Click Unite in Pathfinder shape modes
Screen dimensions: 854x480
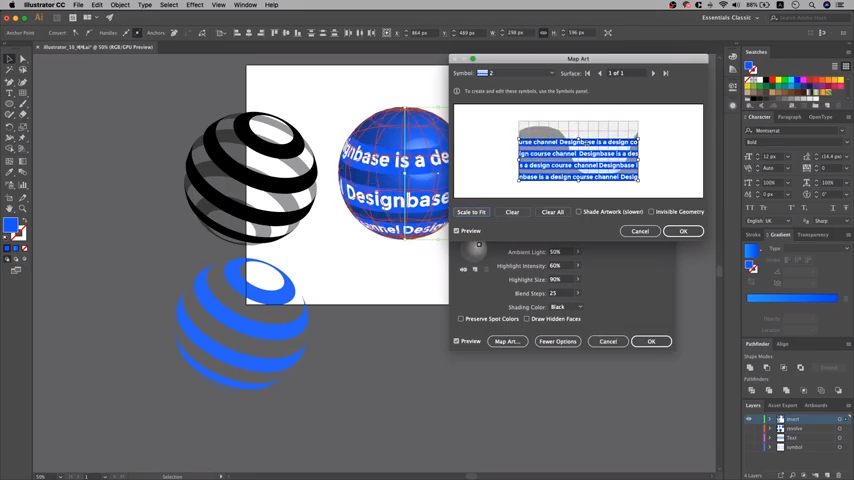tap(750, 368)
